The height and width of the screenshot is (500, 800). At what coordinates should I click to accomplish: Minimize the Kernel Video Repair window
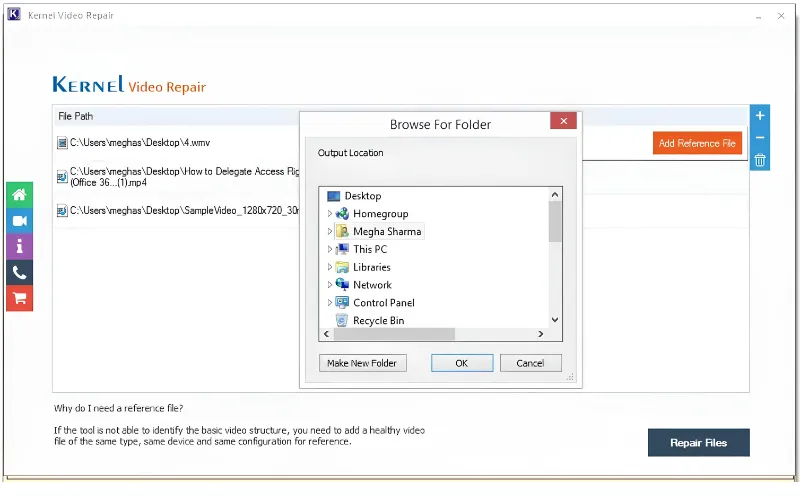coord(759,16)
